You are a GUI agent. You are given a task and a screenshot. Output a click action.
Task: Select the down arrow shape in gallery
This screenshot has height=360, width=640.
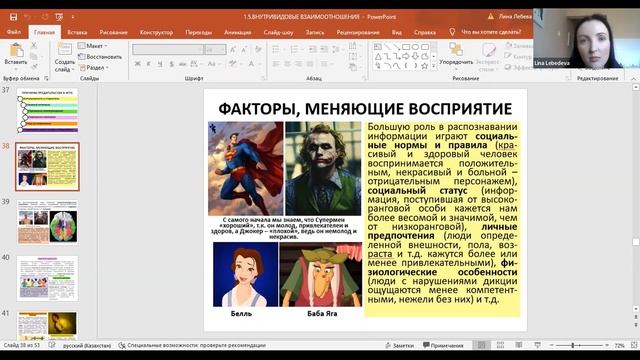pyautogui.click(x=416, y=56)
